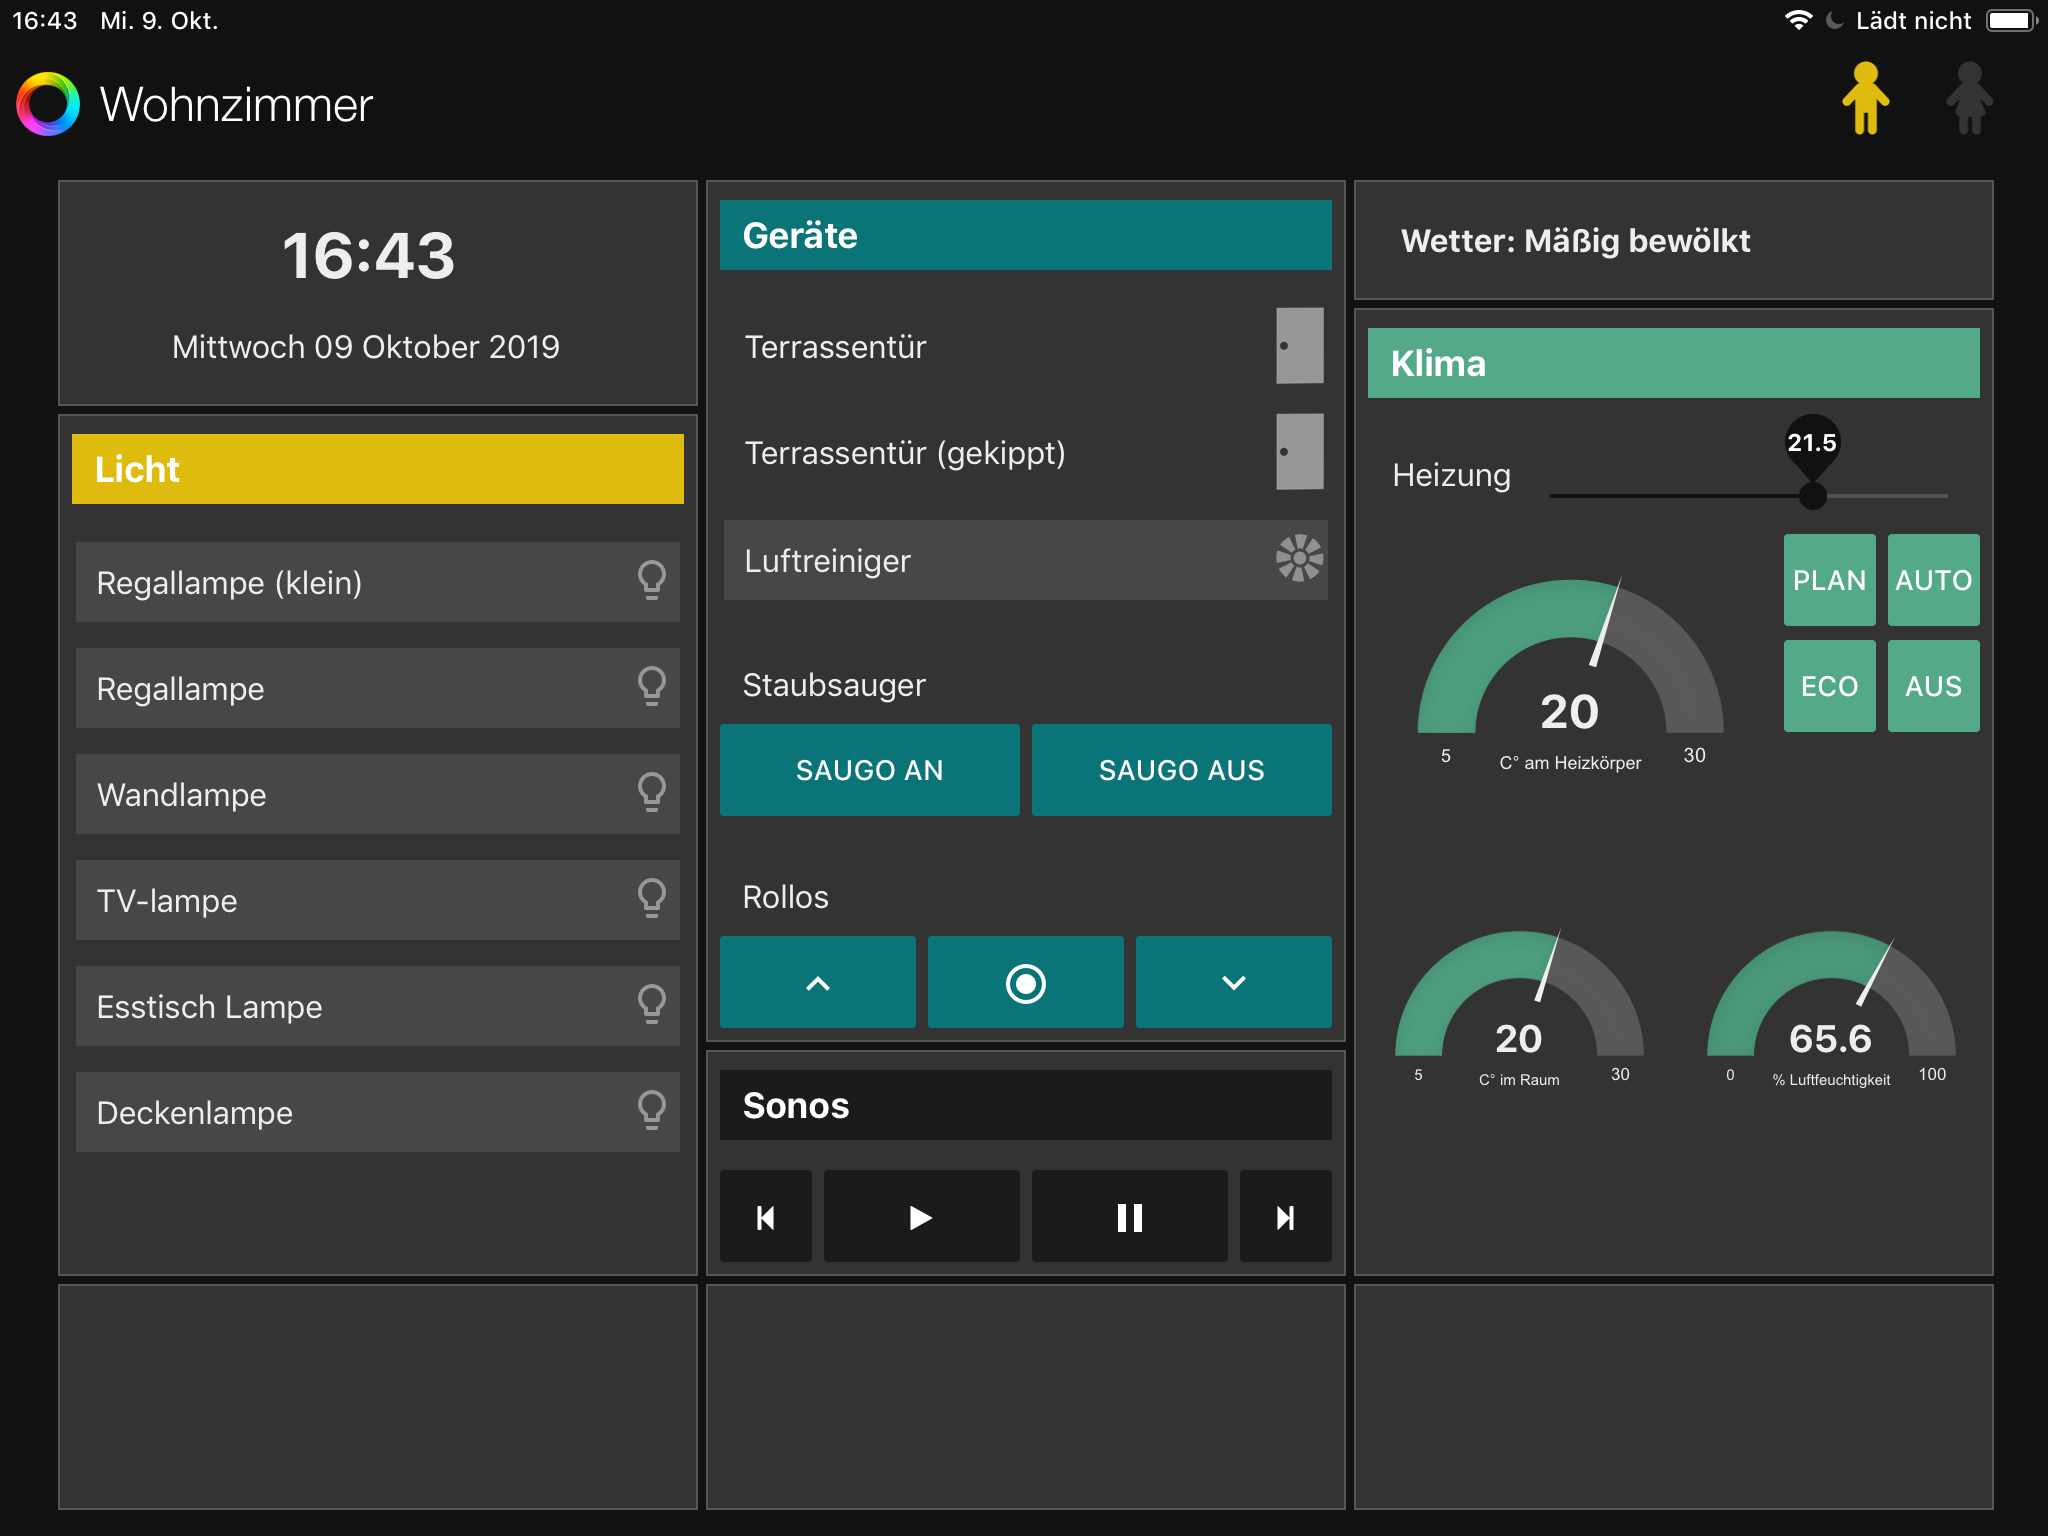
Task: Click the yellow male presence icon
Action: pos(1865,99)
